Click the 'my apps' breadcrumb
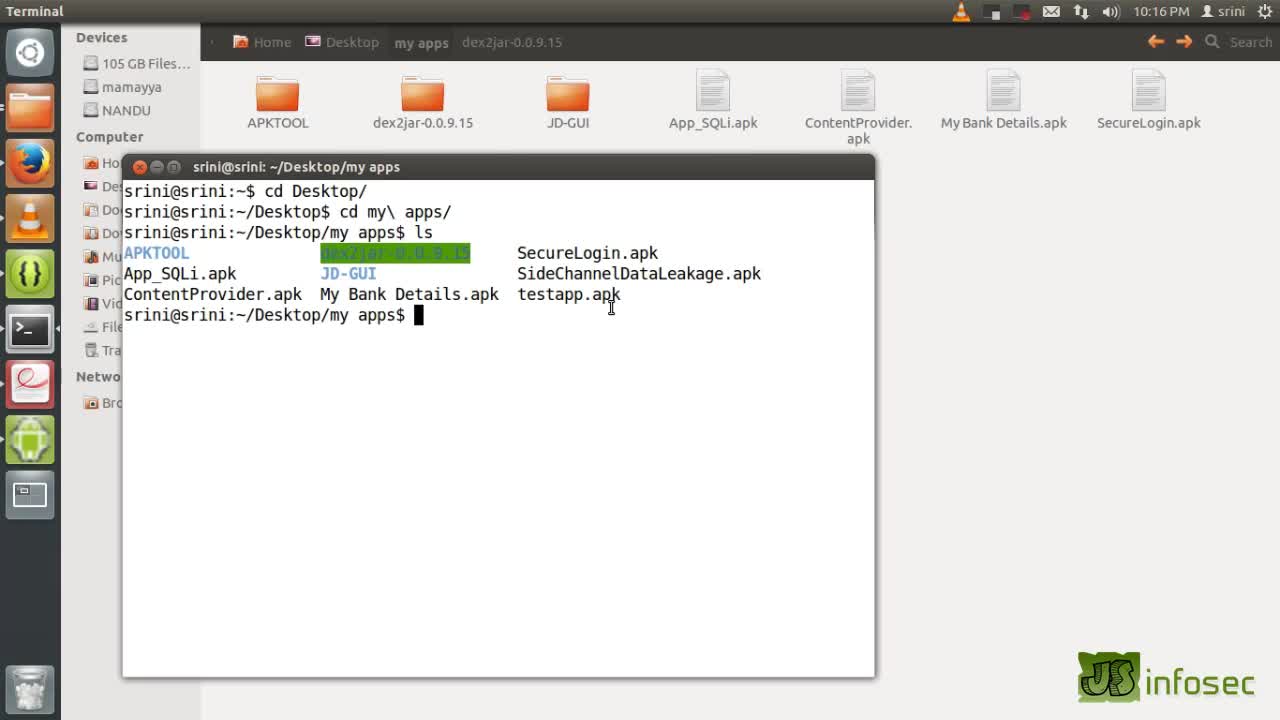This screenshot has width=1280, height=720. (x=421, y=43)
